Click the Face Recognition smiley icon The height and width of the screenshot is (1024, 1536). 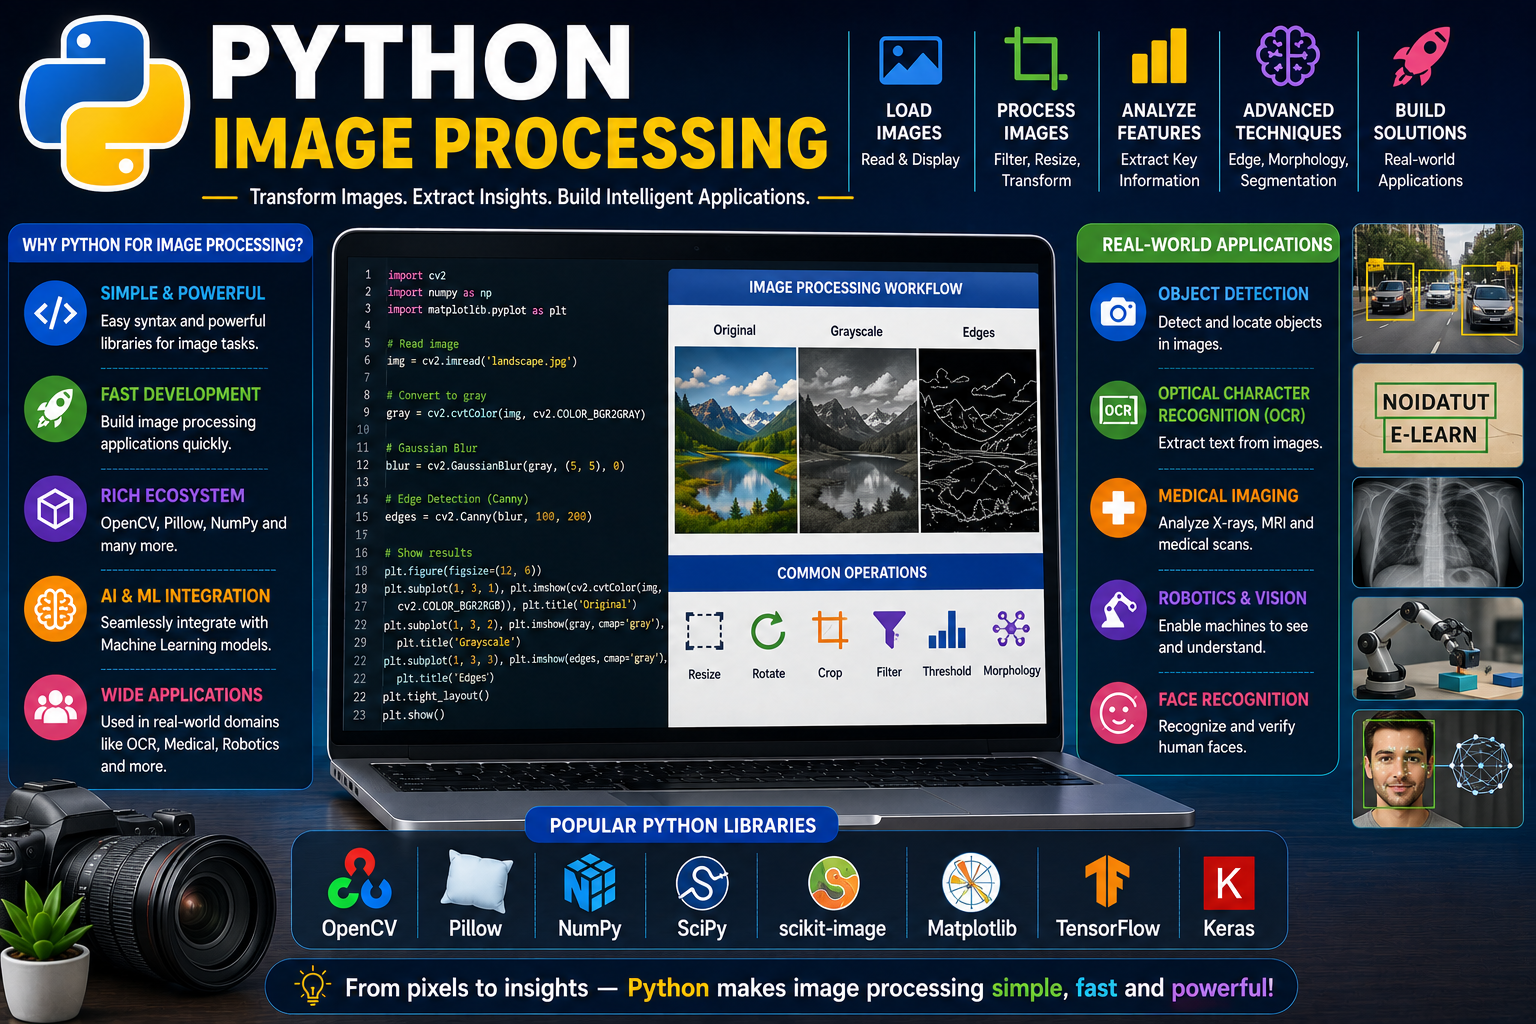(x=1118, y=713)
